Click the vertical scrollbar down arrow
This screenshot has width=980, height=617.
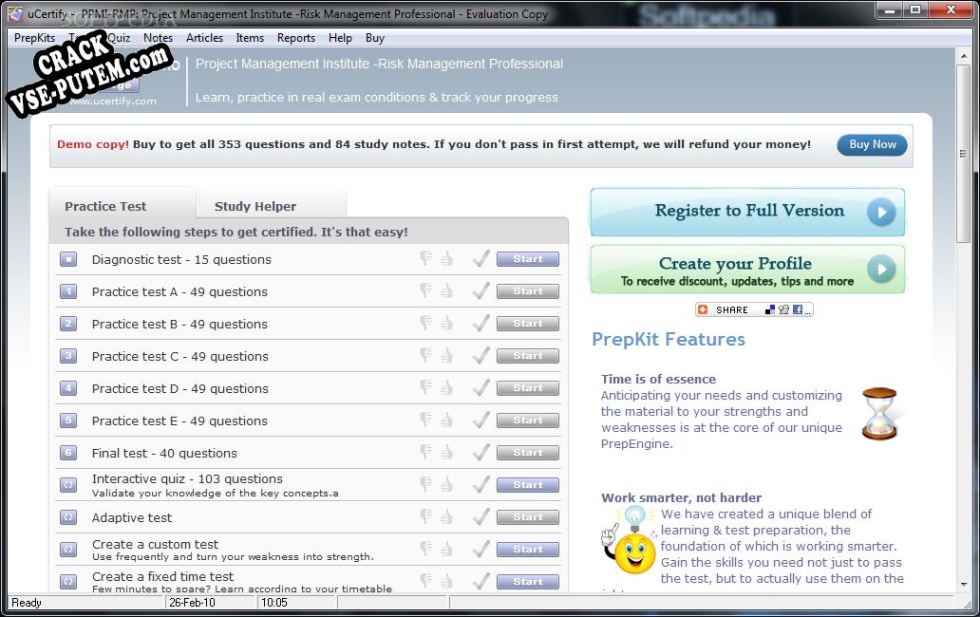tap(963, 584)
